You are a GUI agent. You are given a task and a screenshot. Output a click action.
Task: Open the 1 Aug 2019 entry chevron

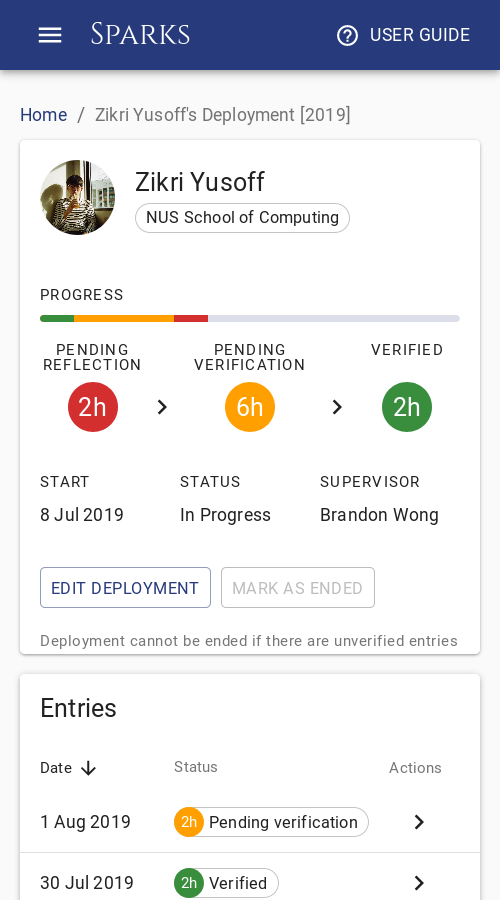pyautogui.click(x=419, y=822)
